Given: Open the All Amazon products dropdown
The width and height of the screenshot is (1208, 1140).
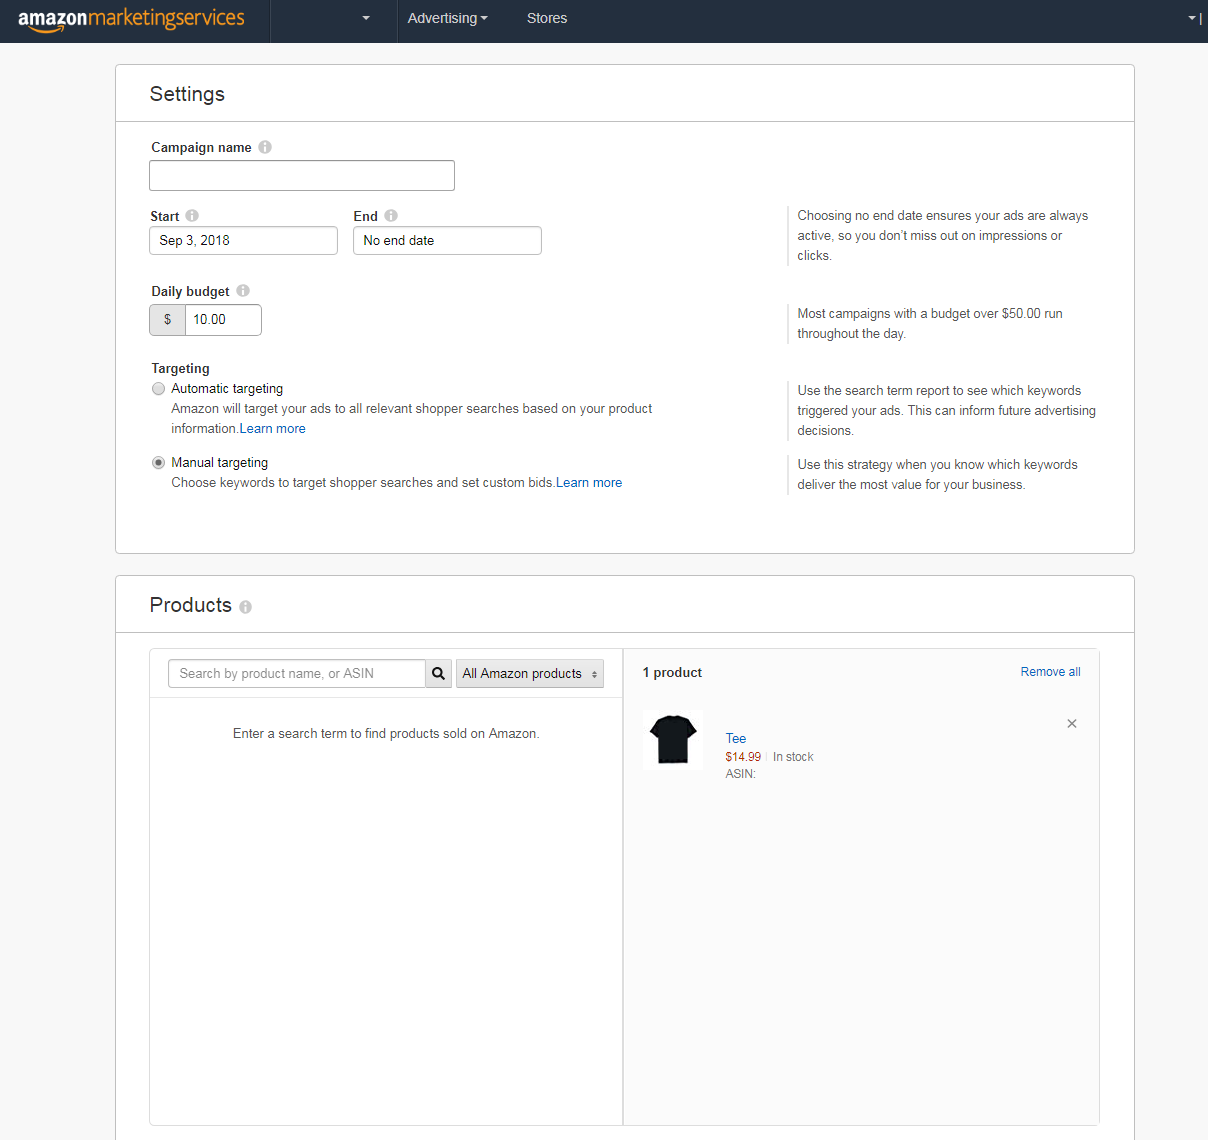Looking at the screenshot, I should 530,674.
